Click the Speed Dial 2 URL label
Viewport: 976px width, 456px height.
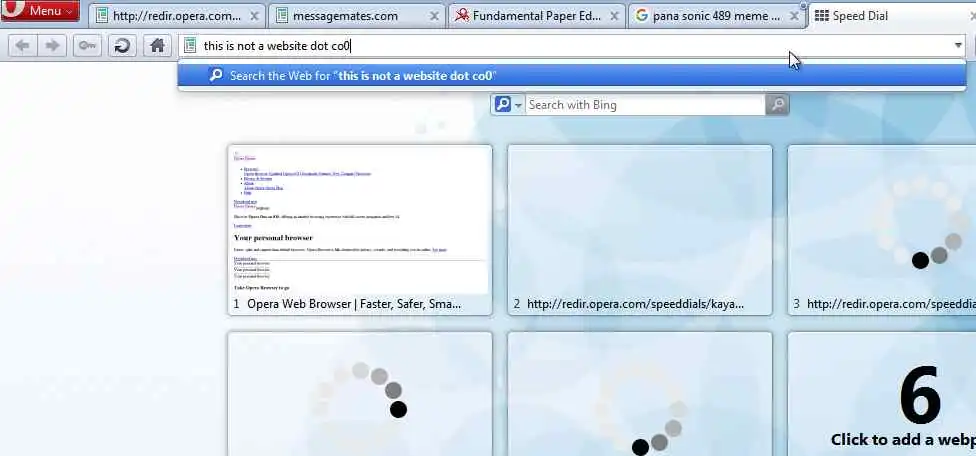pyautogui.click(x=636, y=304)
